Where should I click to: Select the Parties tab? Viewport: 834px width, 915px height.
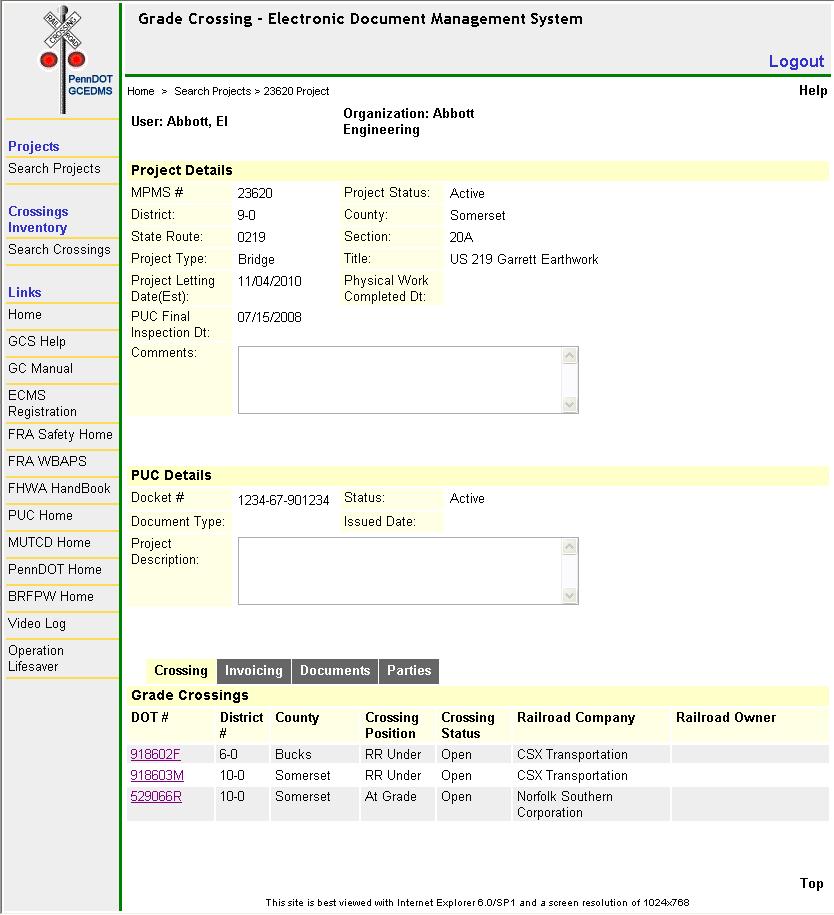click(x=409, y=671)
